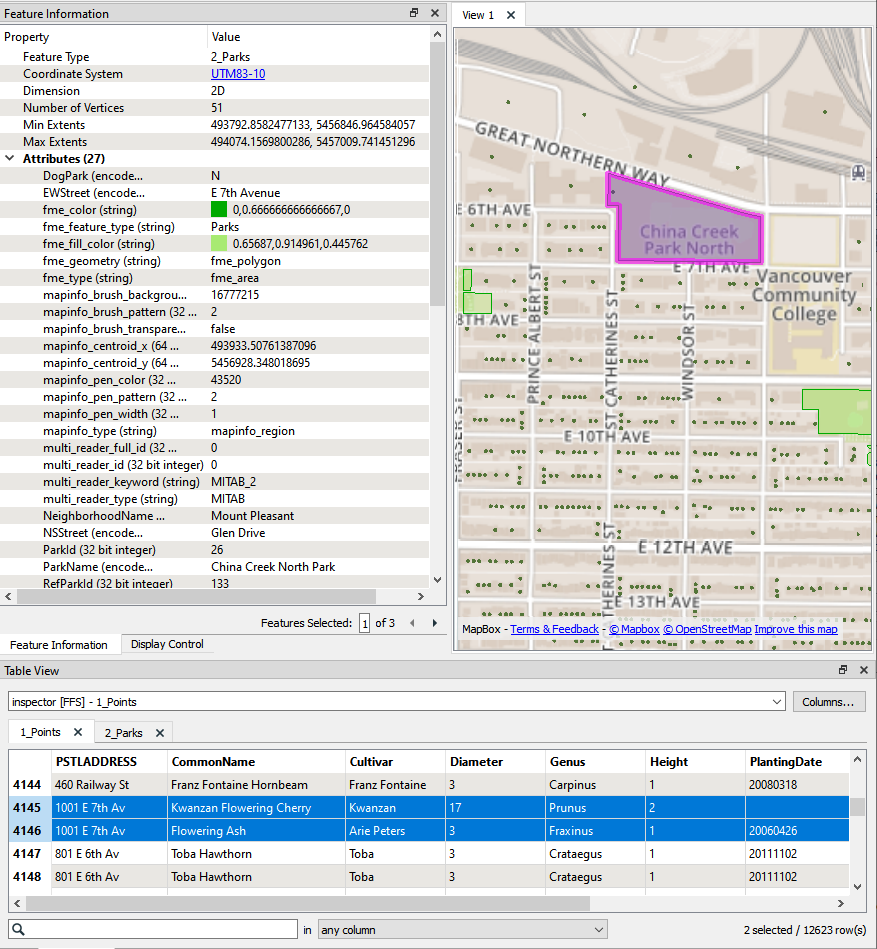This screenshot has width=877, height=949.
Task: Go to next selected feature arrow
Action: point(435,623)
